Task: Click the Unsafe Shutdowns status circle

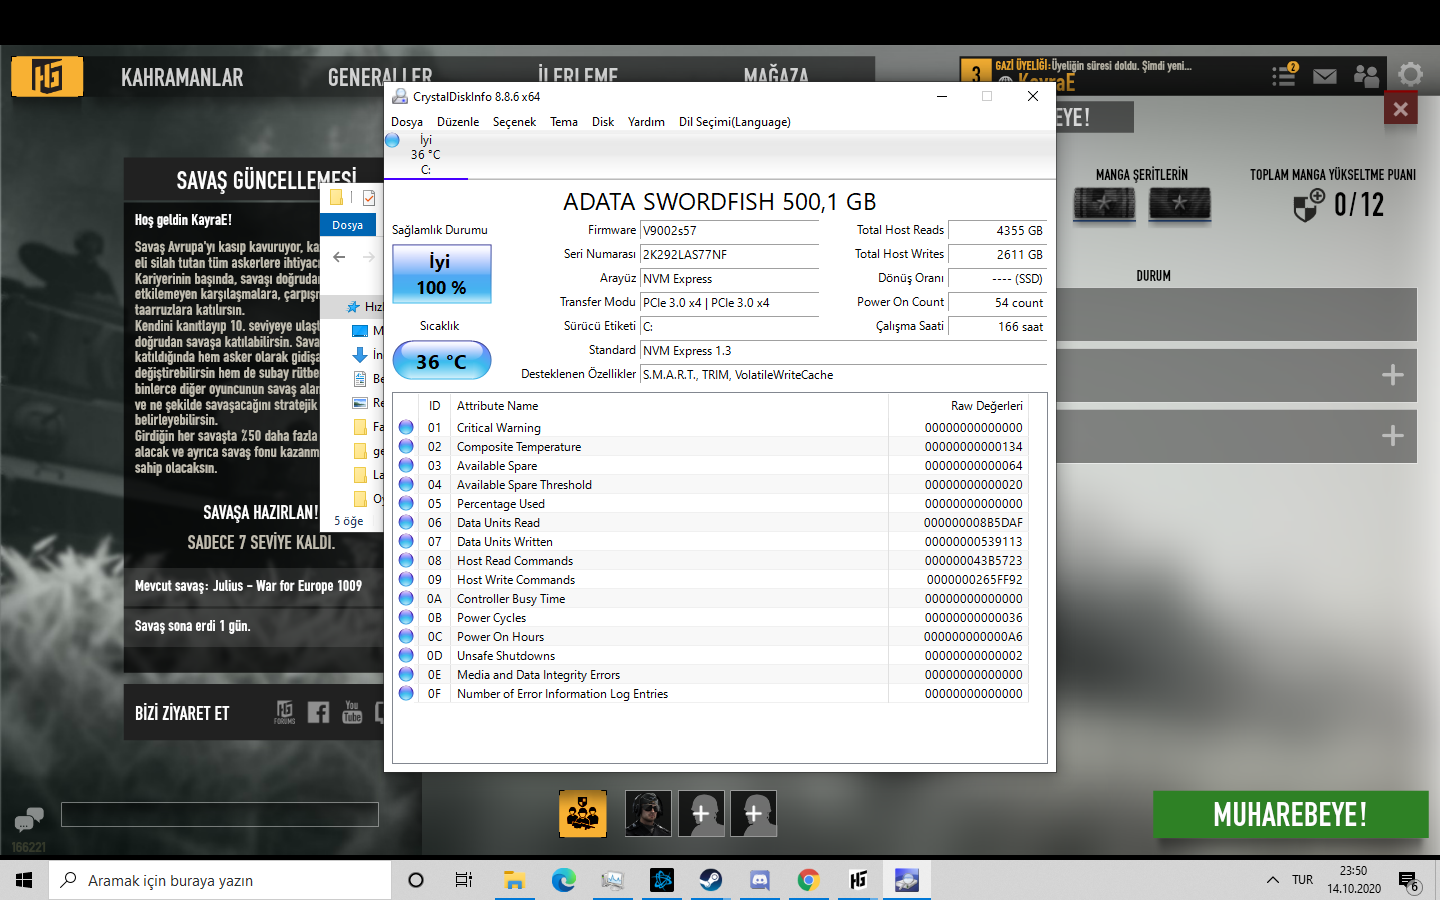Action: (406, 655)
